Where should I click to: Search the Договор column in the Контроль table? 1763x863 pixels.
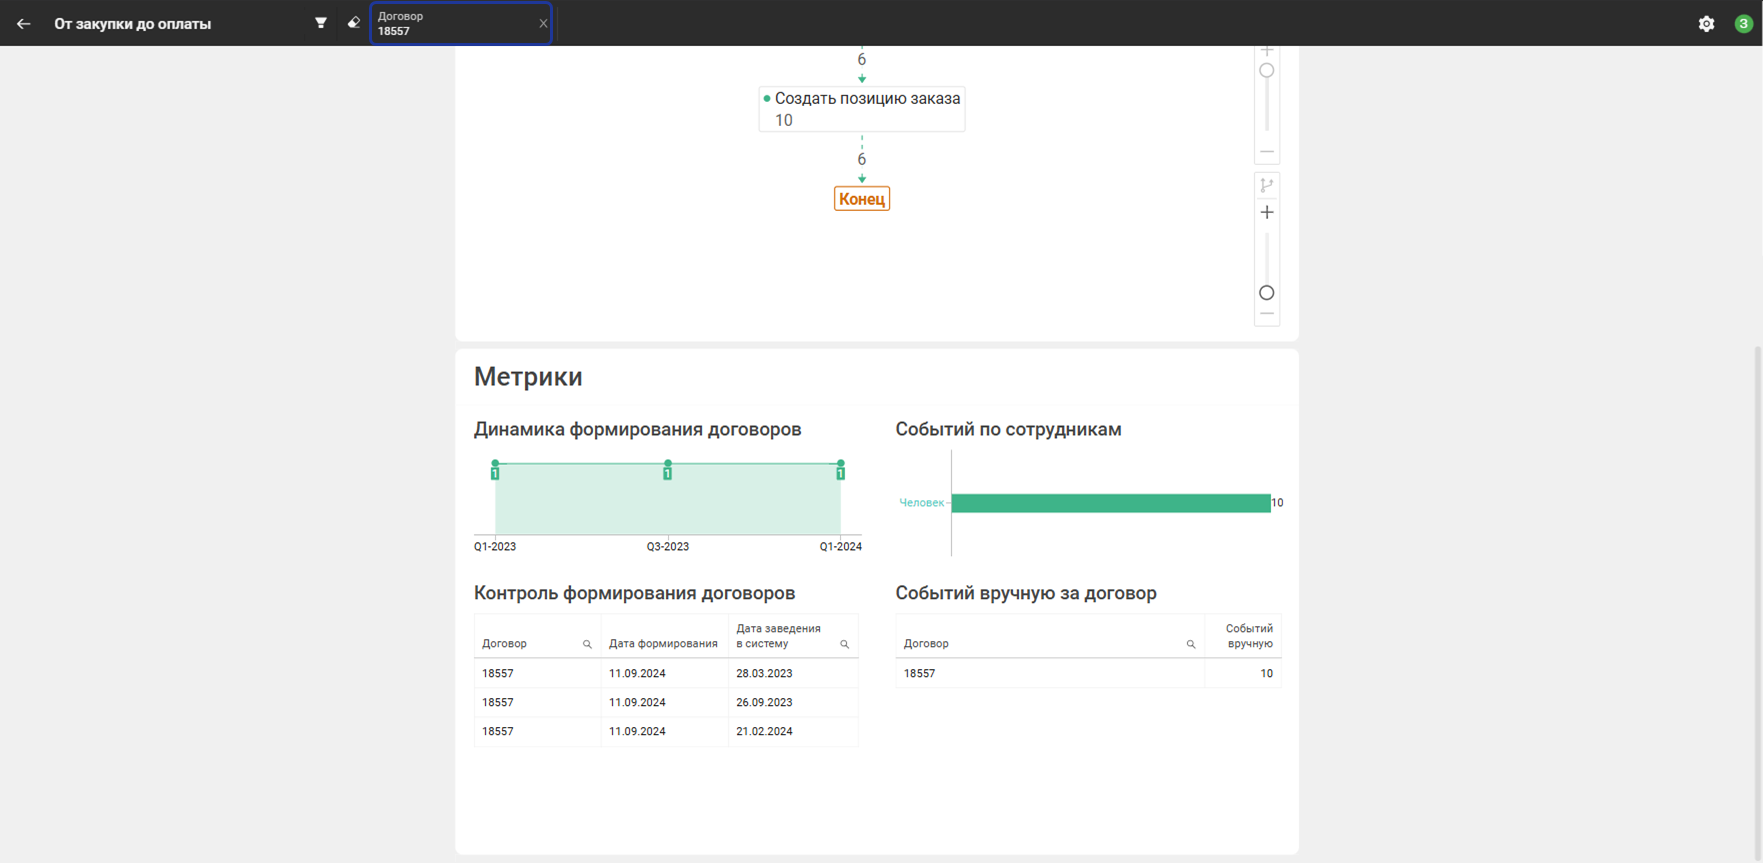(x=587, y=645)
